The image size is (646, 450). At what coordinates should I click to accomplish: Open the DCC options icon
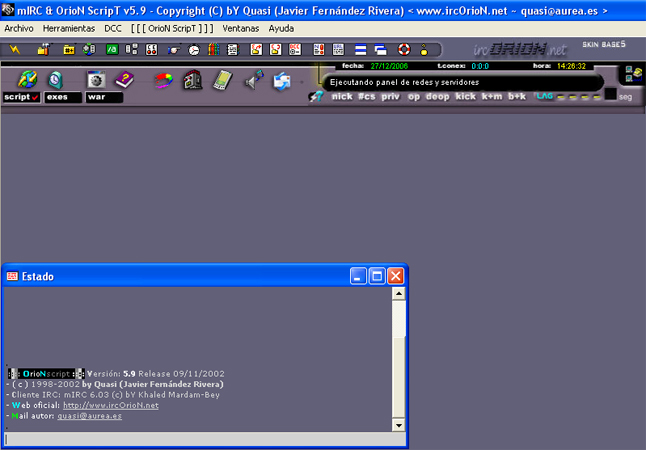pyautogui.click(x=295, y=49)
